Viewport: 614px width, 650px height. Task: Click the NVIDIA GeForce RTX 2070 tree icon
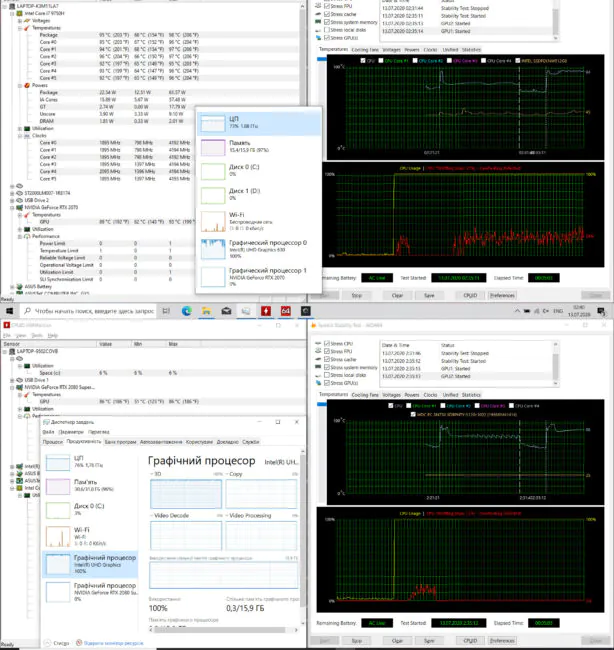pyautogui.click(x=19, y=207)
